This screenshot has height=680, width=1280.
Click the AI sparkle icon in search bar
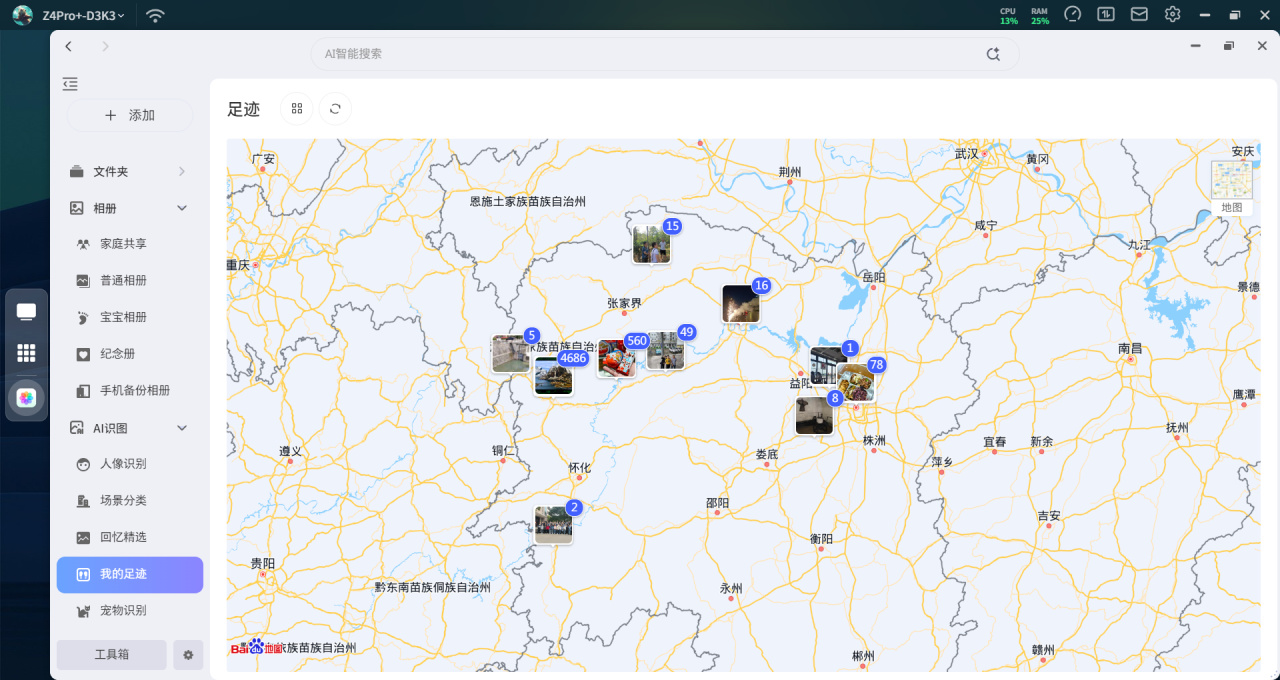click(993, 54)
